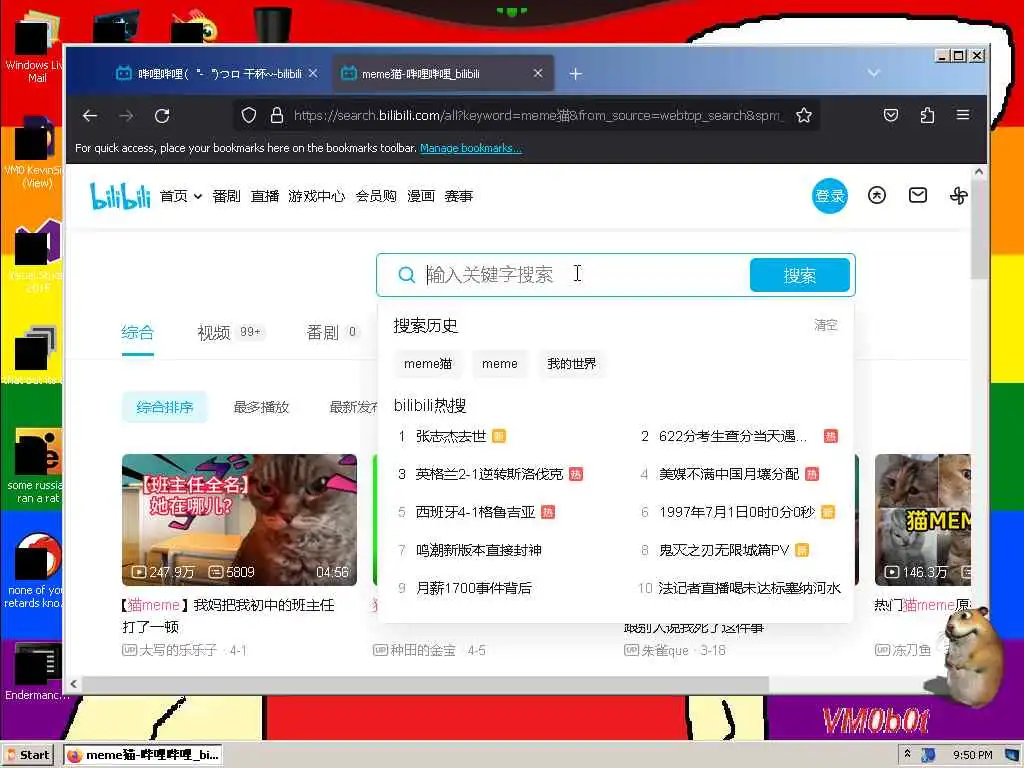The image size is (1024, 768).
Task: Open hot search 张志杰去世
Action: click(451, 436)
